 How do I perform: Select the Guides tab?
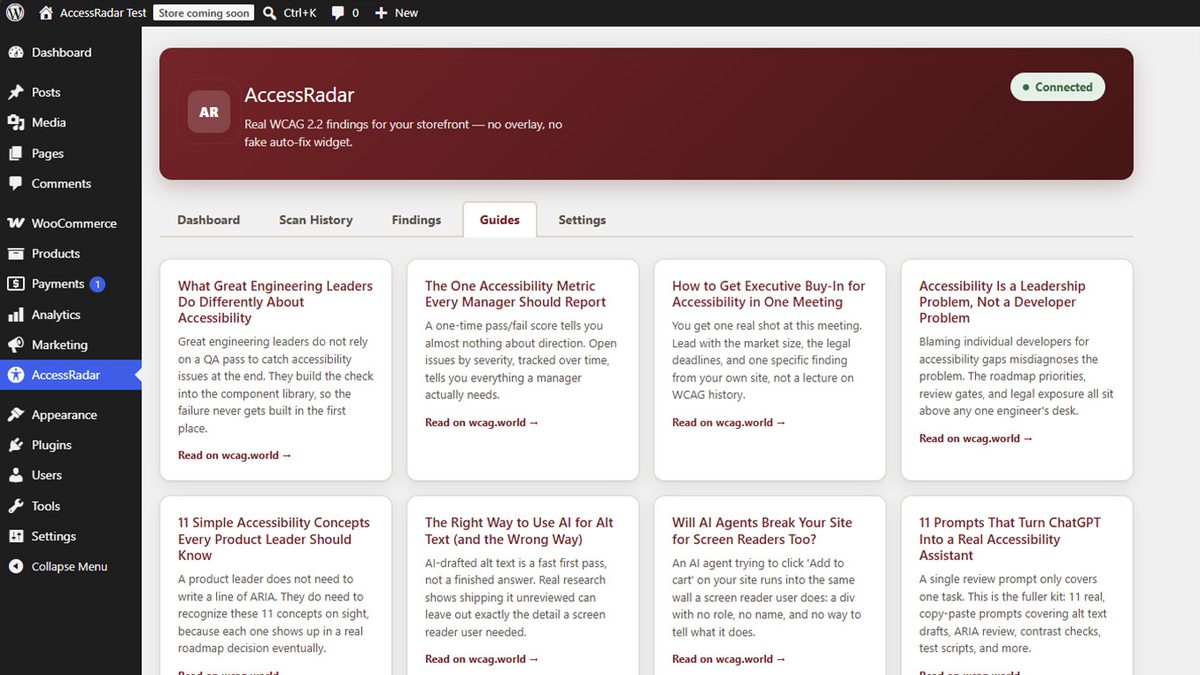[x=500, y=220]
